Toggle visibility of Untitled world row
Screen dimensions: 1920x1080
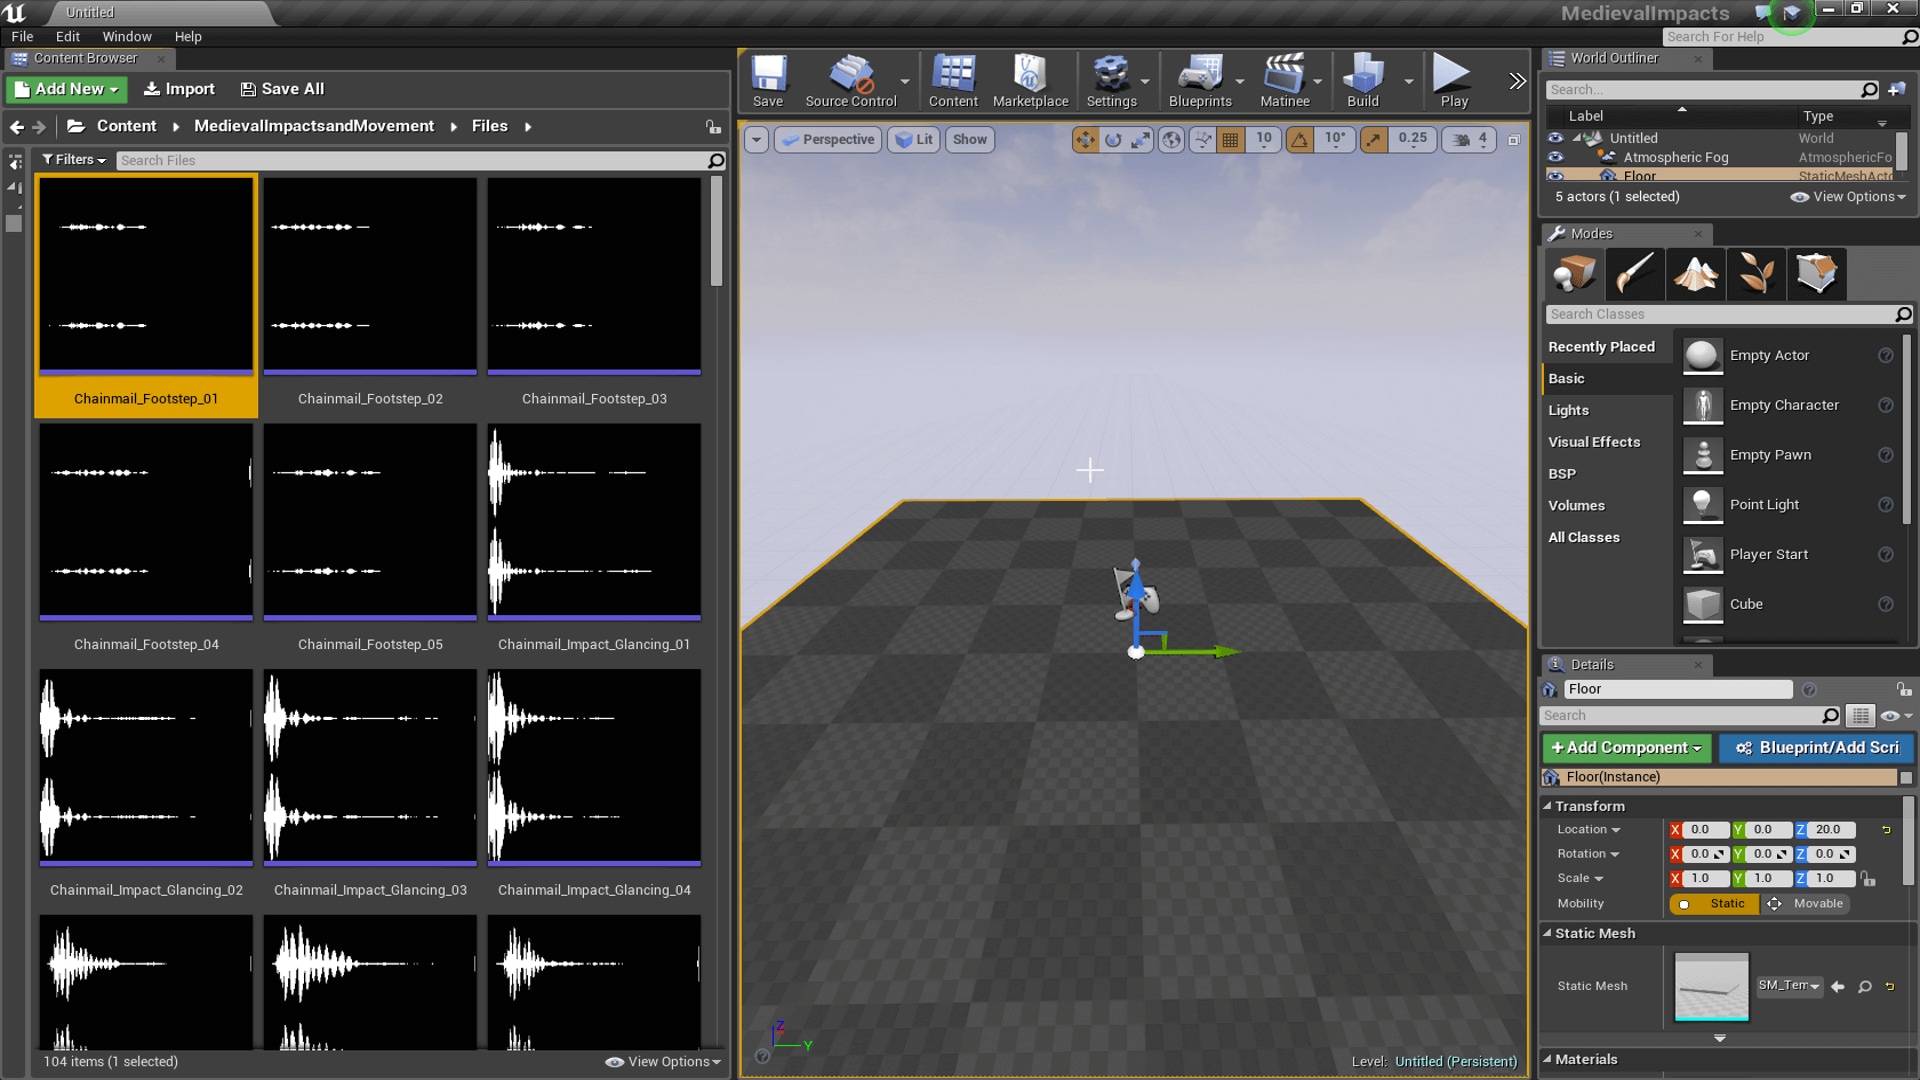(1555, 138)
